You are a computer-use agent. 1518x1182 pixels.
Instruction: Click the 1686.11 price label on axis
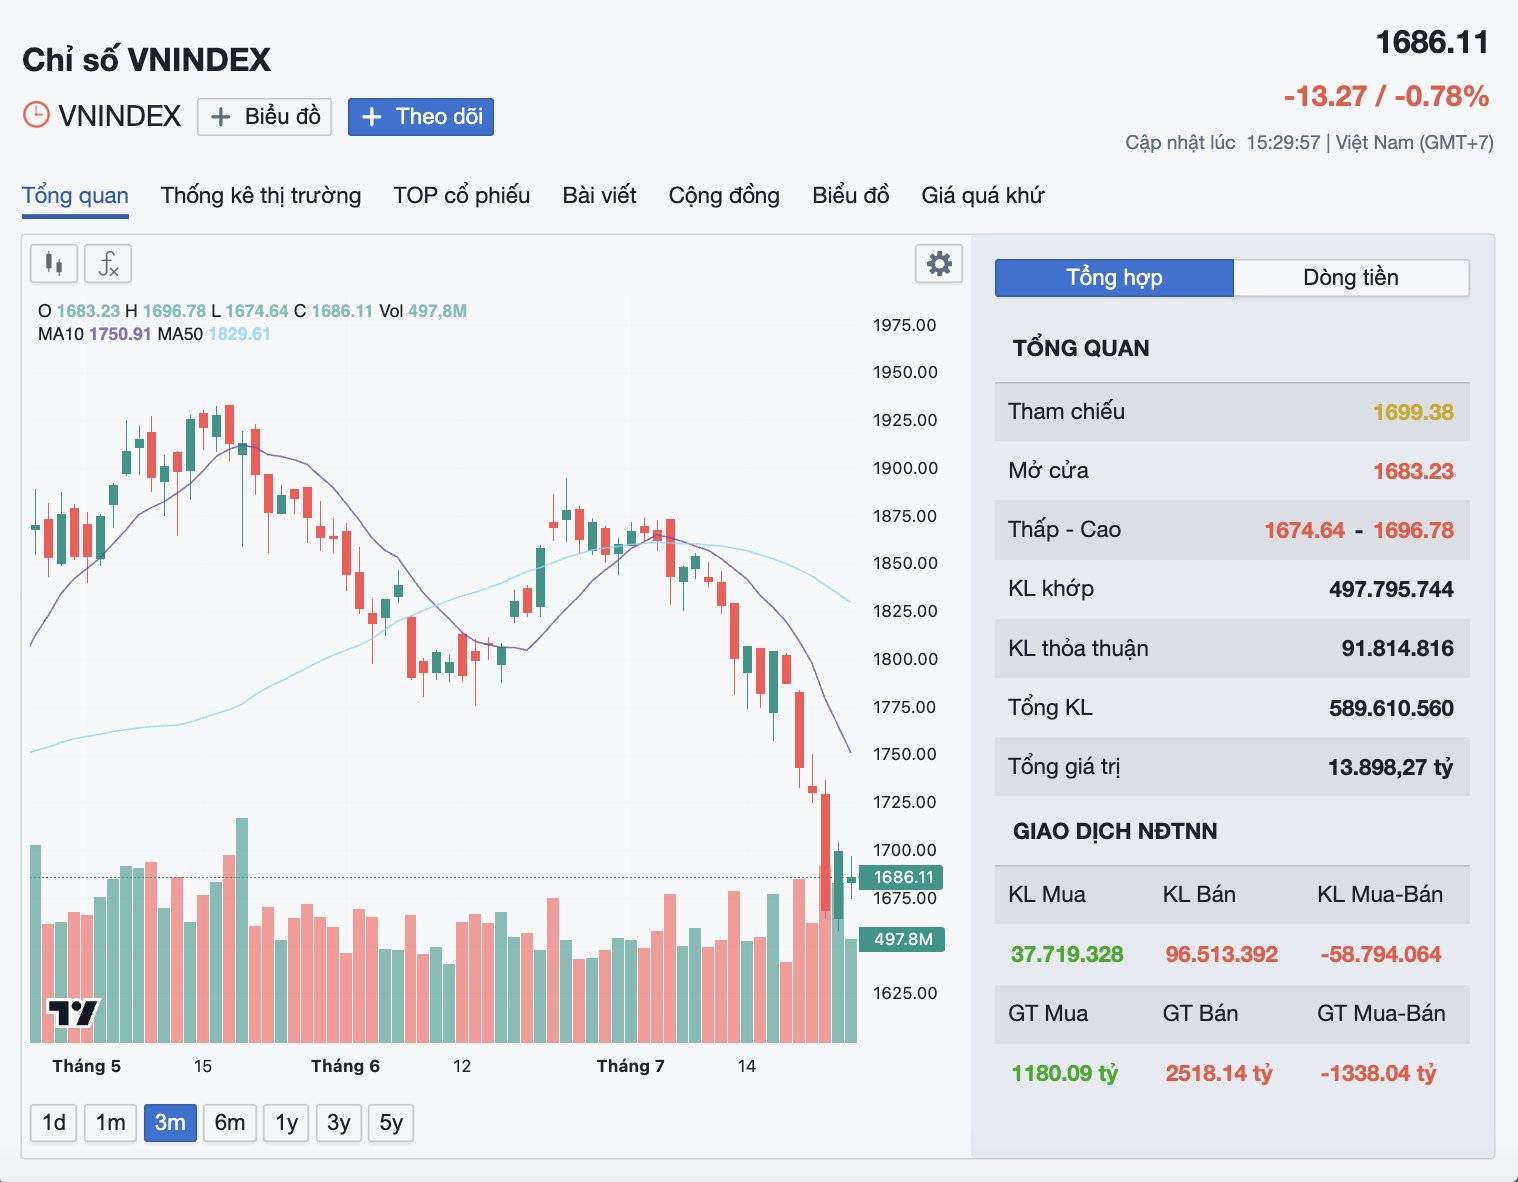coord(902,877)
